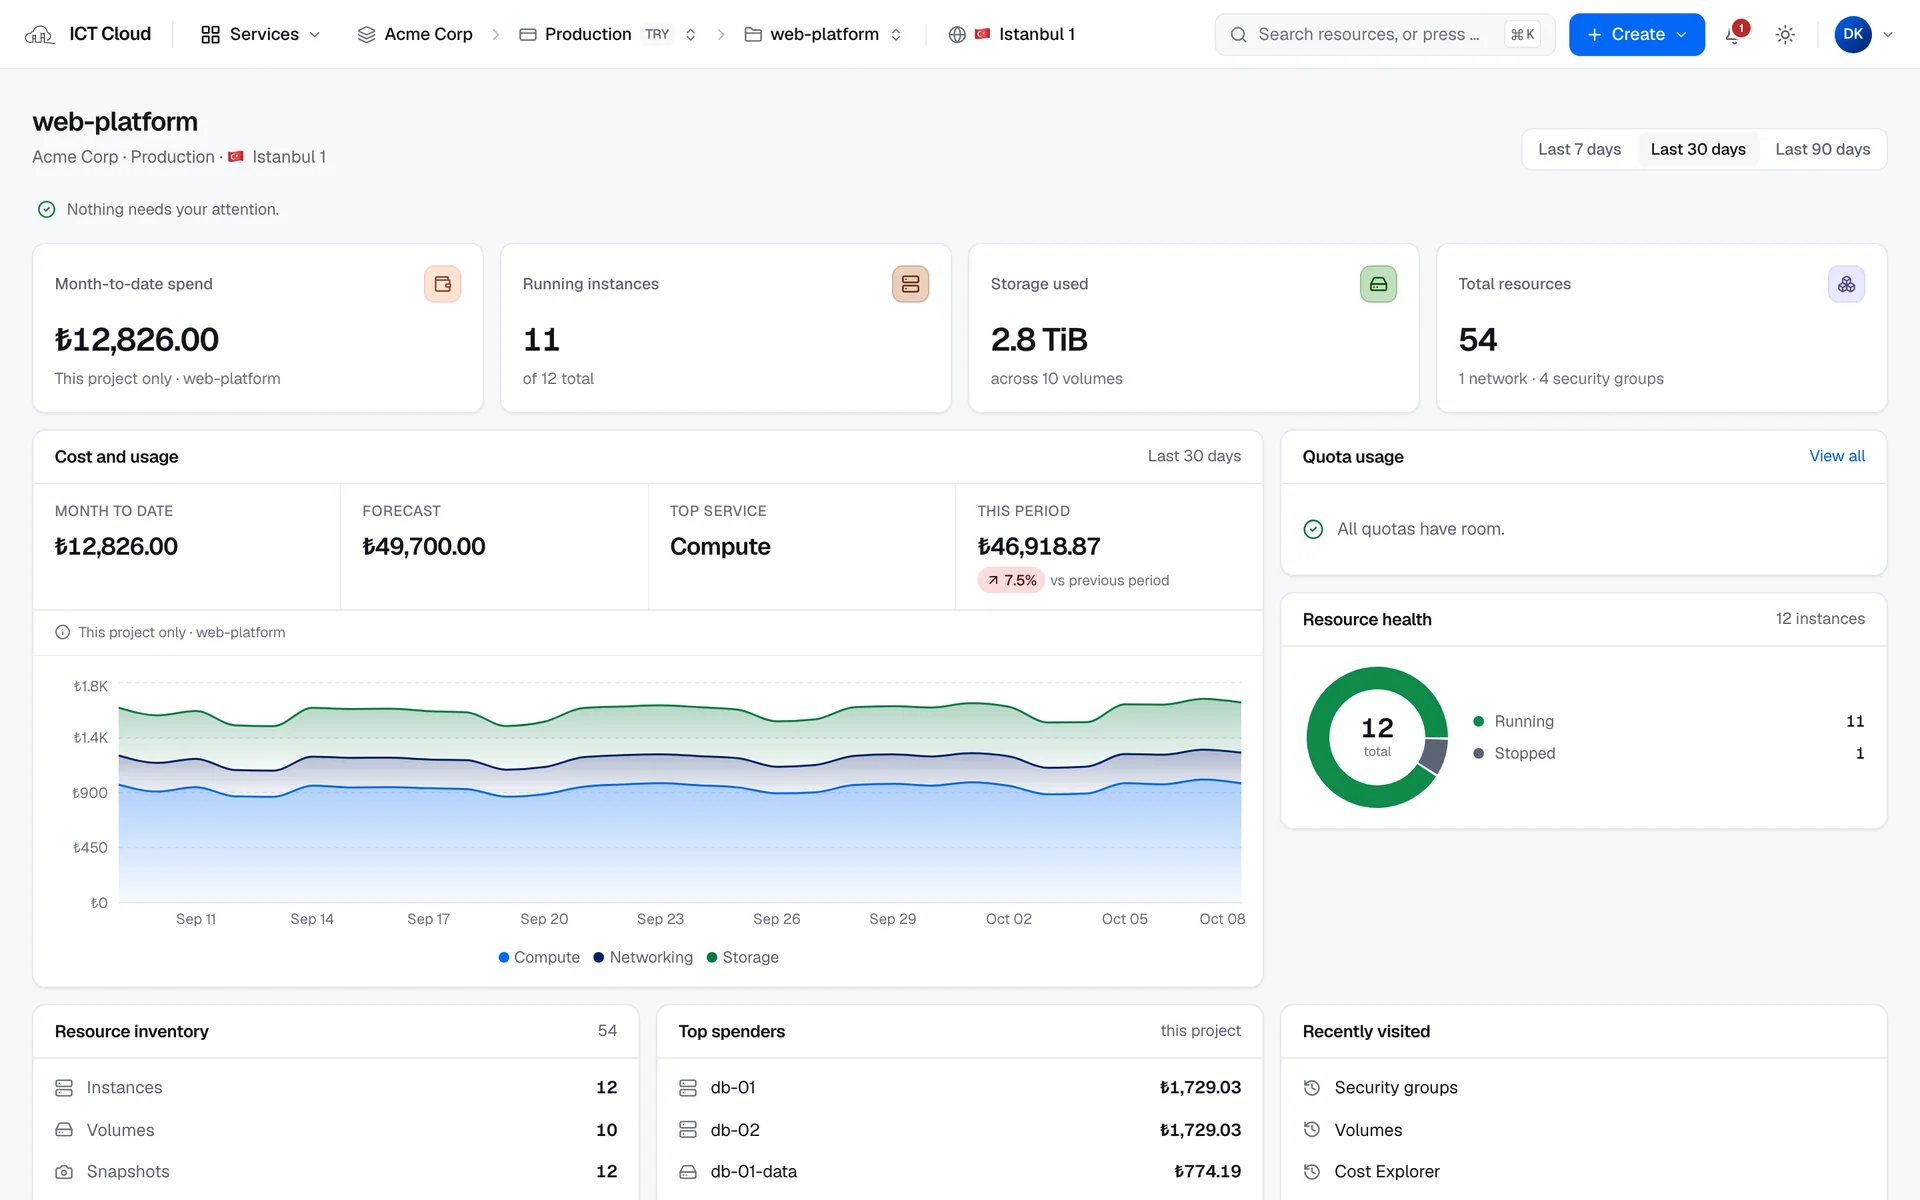Screen dimensions: 1920x1200
Task: Click the info icon beside This project only note
Action: [62, 632]
